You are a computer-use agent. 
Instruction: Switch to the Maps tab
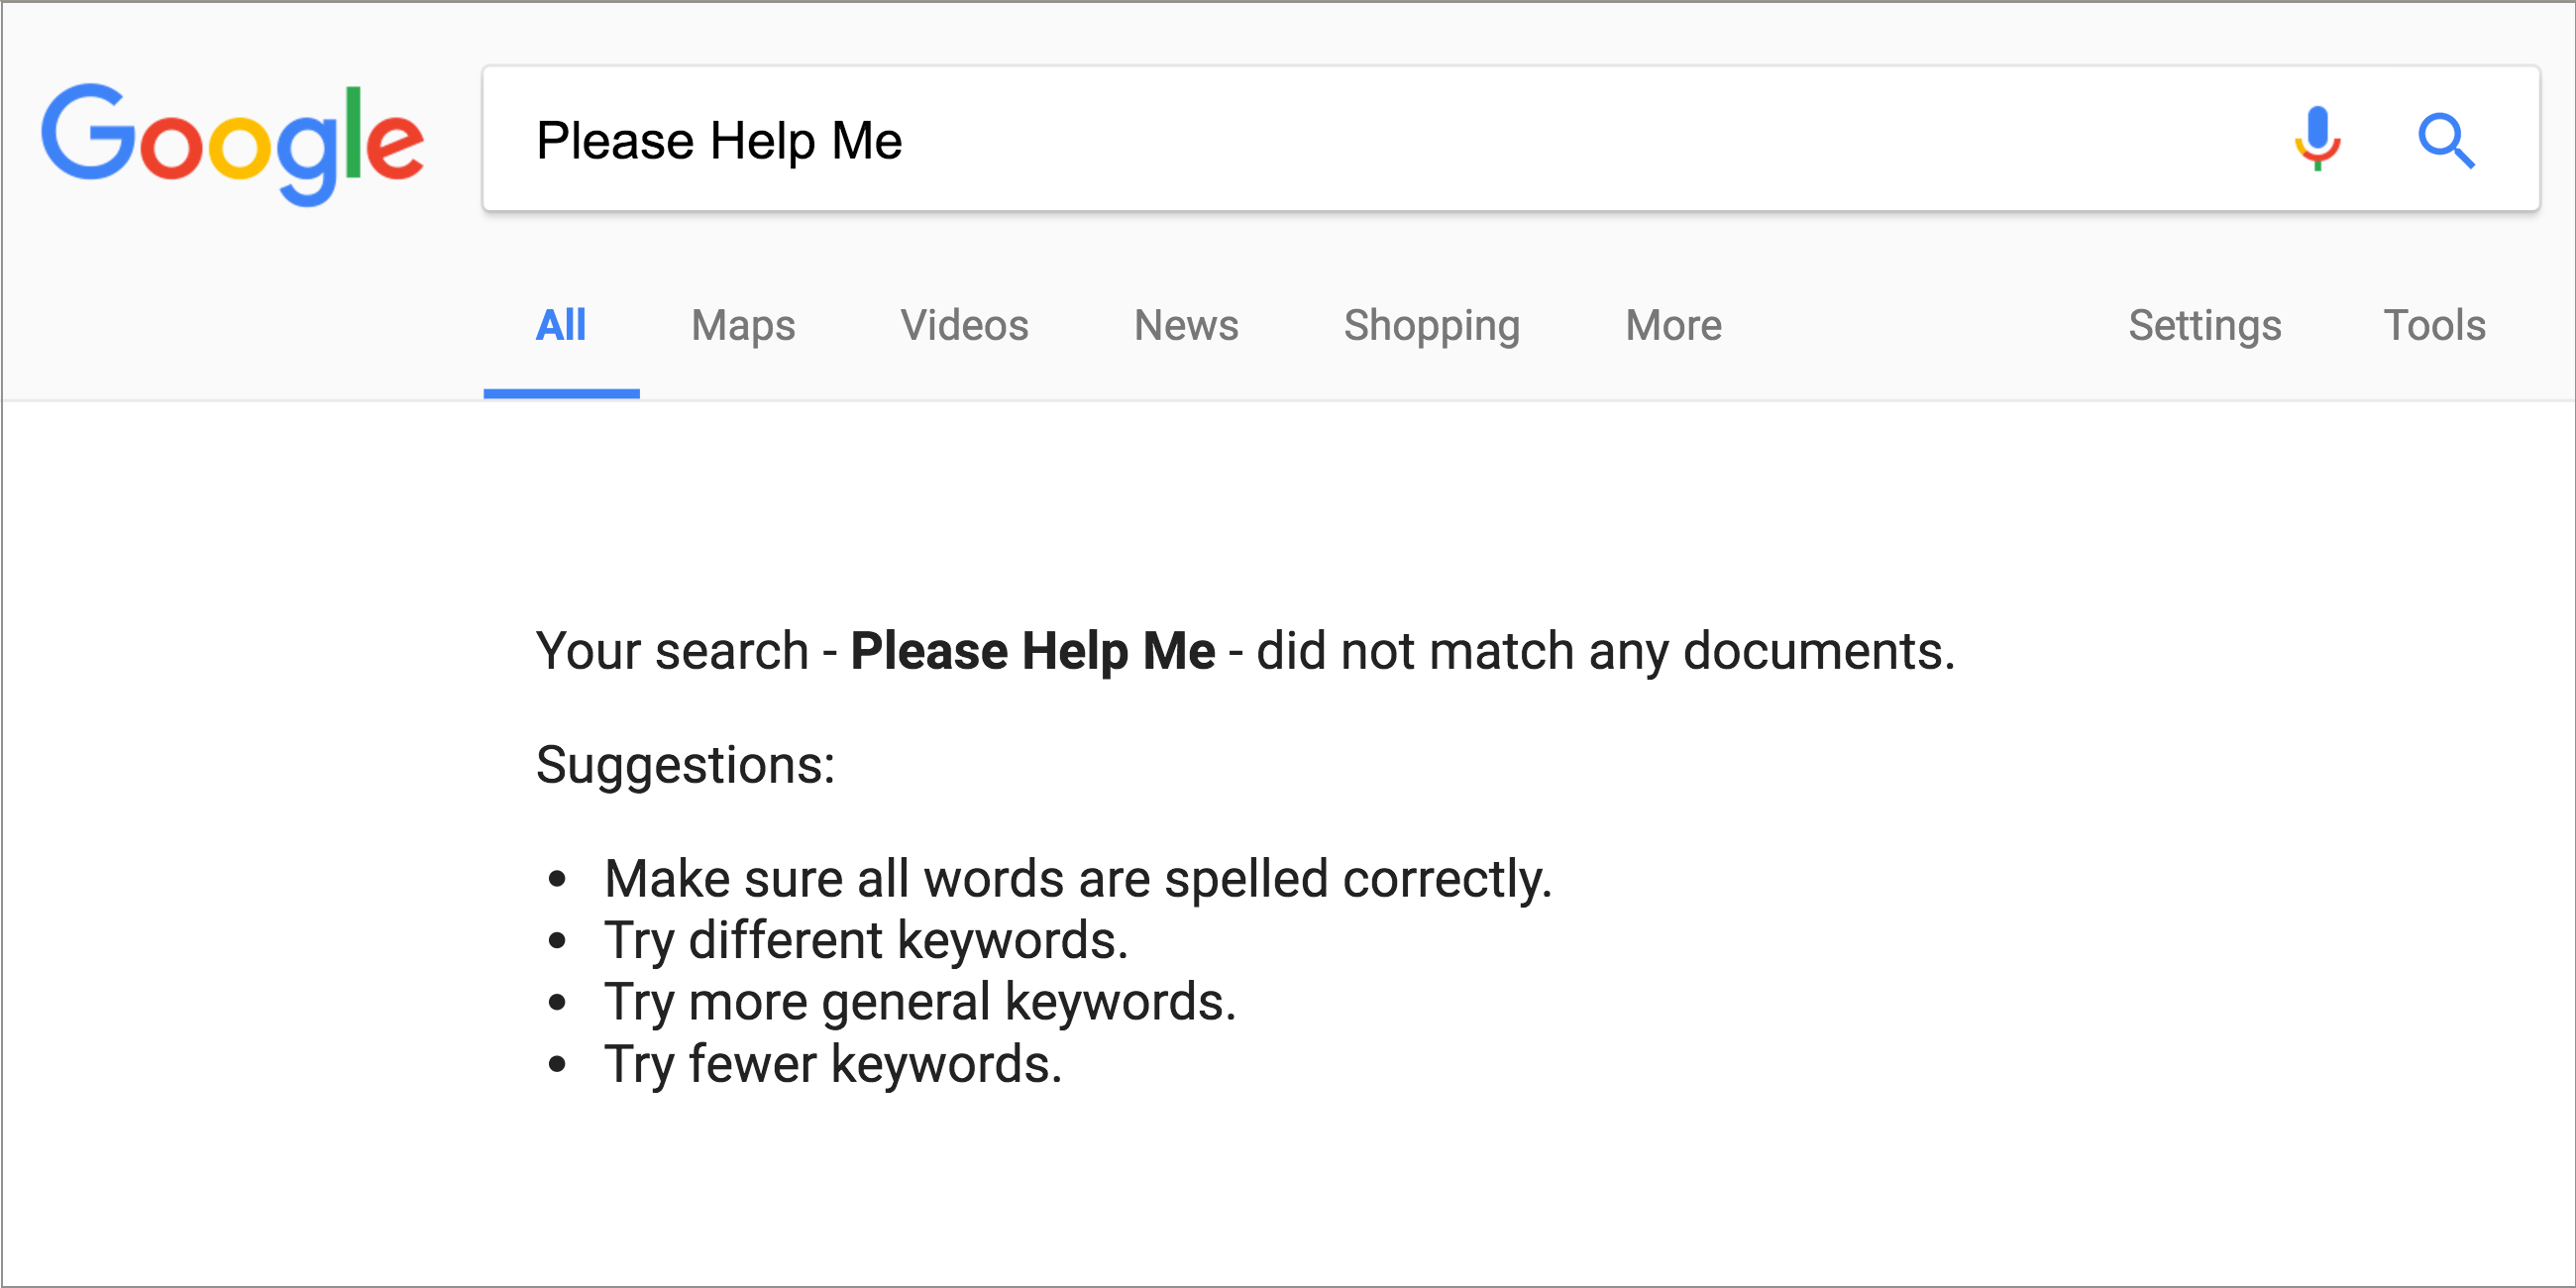743,325
